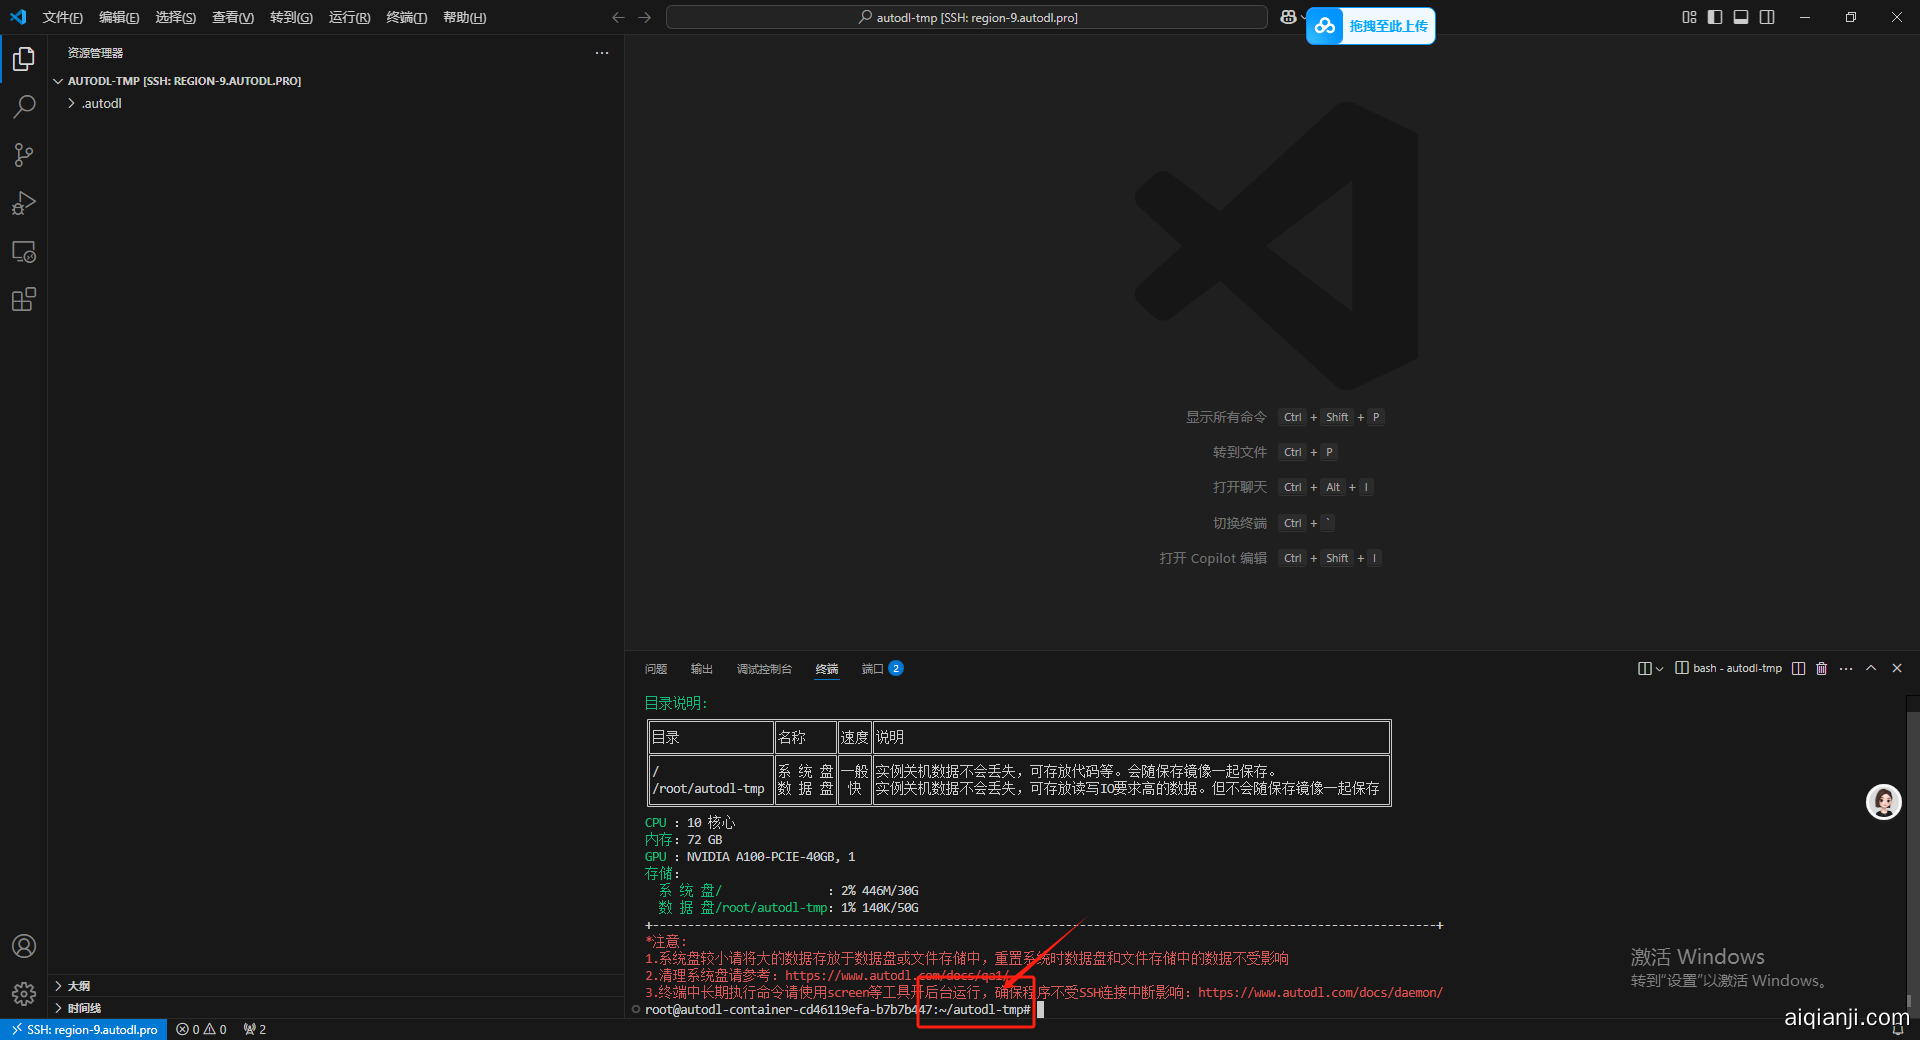1920x1040 pixels.
Task: Open the 终端(T) menu
Action: [406, 17]
